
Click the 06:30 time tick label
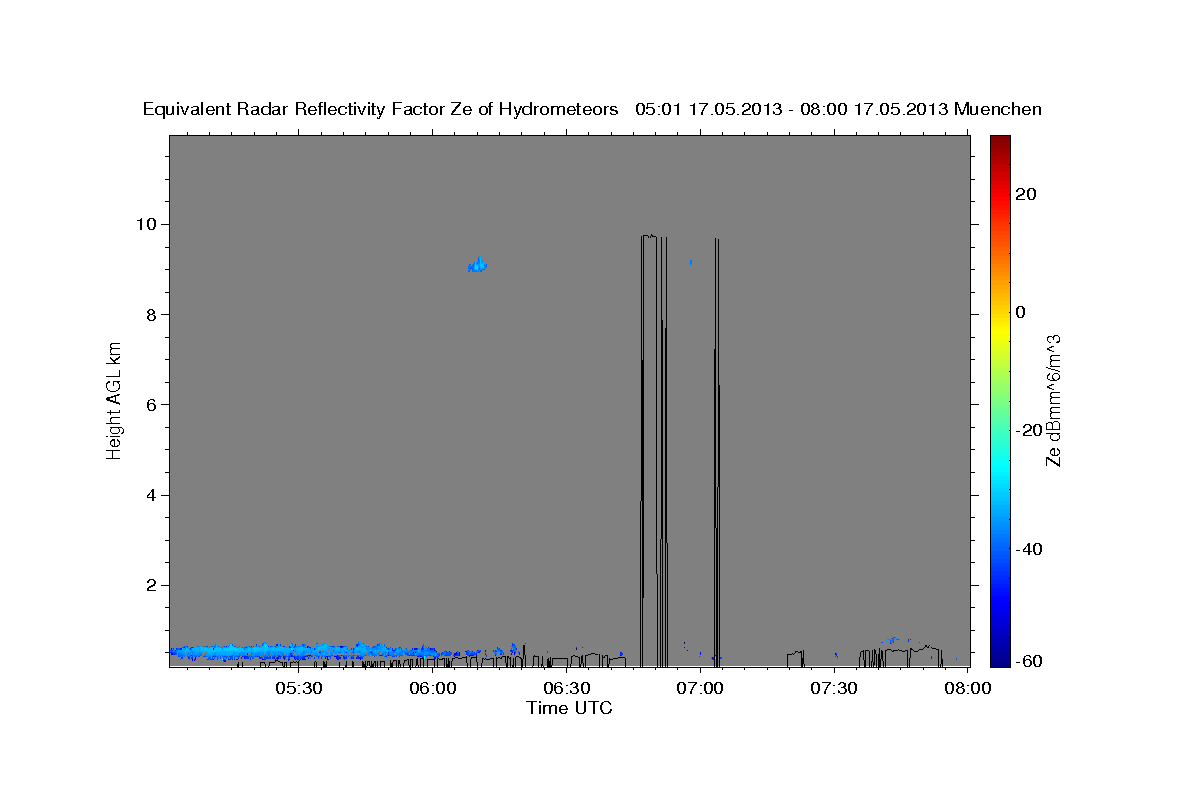tap(566, 688)
